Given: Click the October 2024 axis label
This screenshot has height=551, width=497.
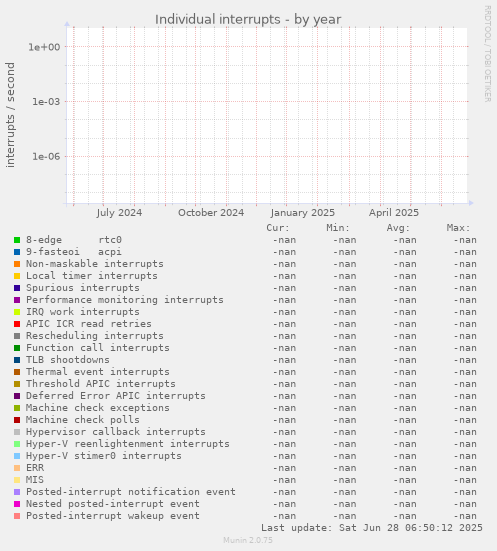Looking at the screenshot, I should point(211,213).
